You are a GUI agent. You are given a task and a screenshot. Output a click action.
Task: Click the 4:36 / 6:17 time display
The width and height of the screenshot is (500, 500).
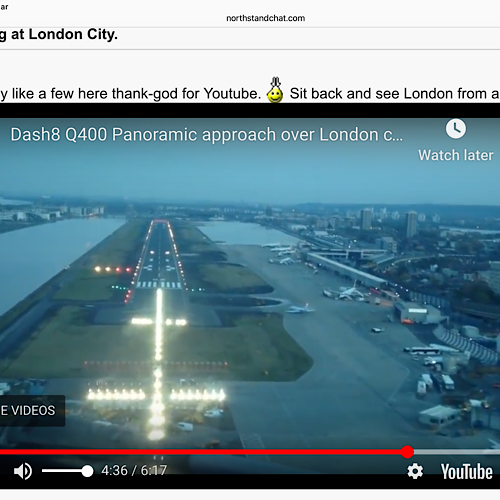pyautogui.click(x=134, y=471)
